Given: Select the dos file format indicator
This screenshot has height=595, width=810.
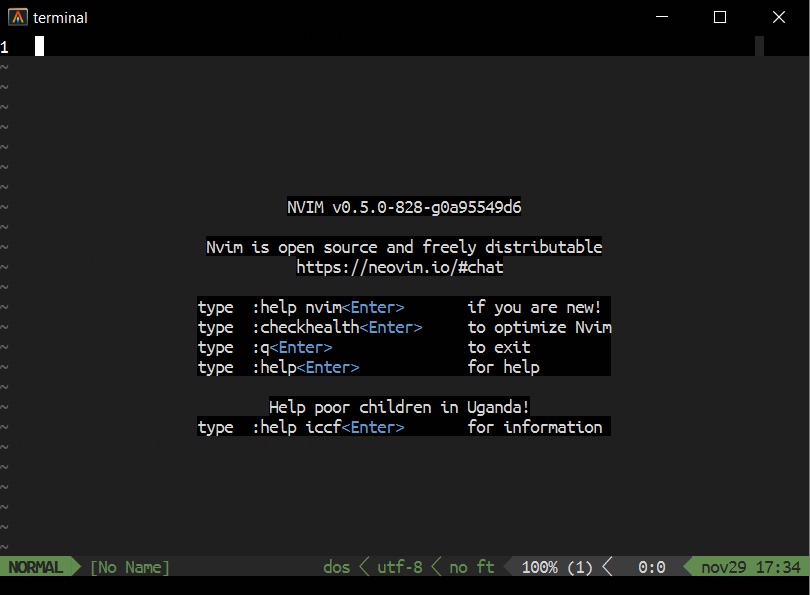Looking at the screenshot, I should tap(336, 566).
